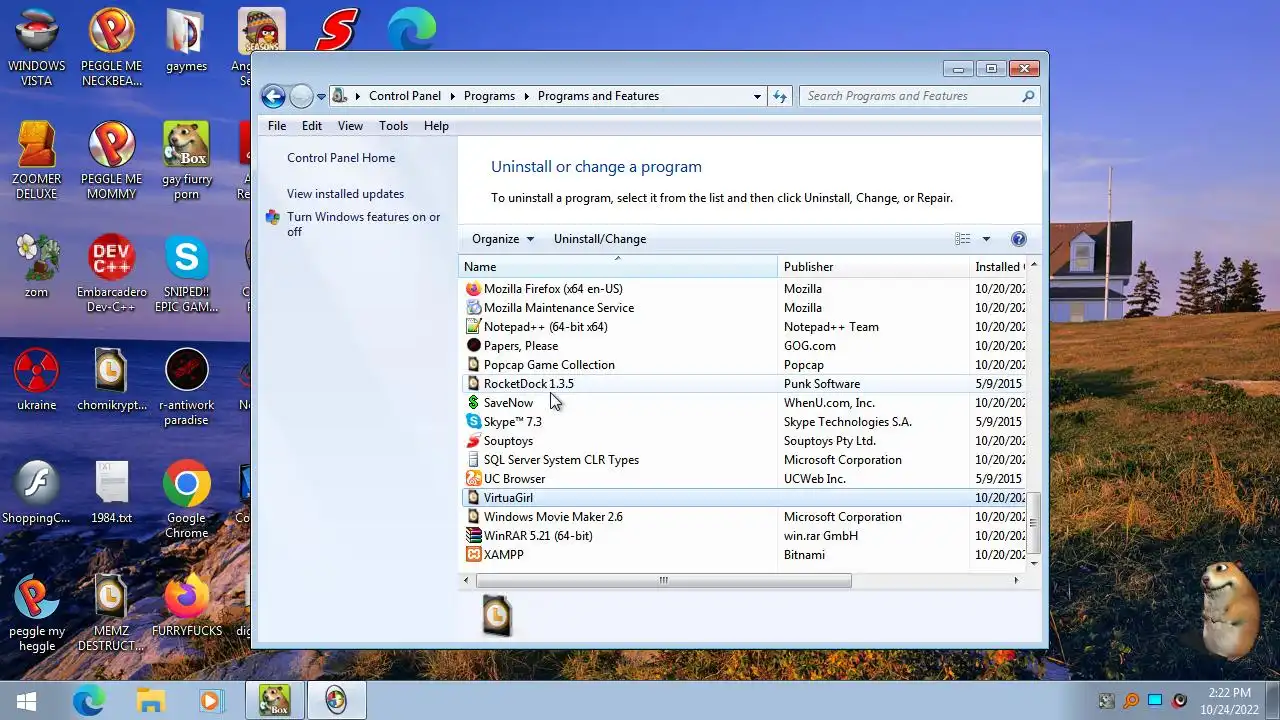The height and width of the screenshot is (720, 1280).
Task: Click the scroll up arrow of list
Action: point(1034,266)
